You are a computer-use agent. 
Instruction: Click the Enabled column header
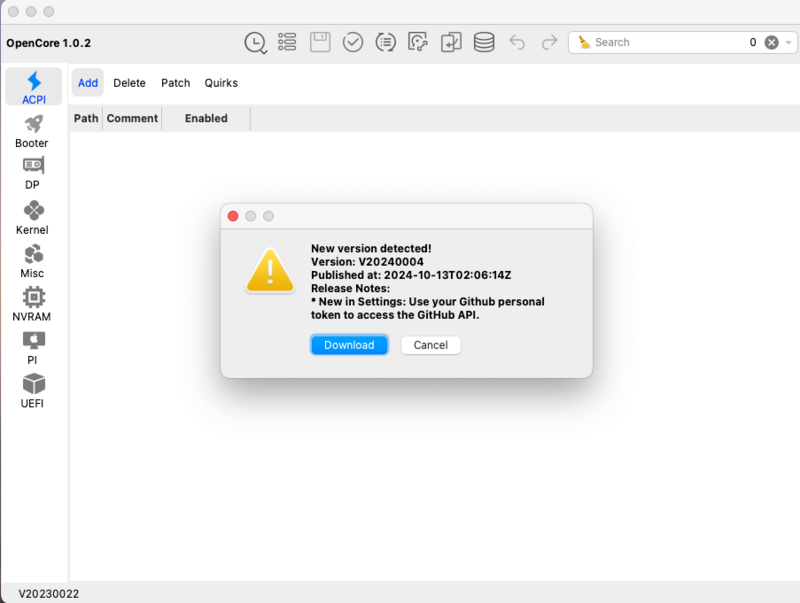[206, 118]
